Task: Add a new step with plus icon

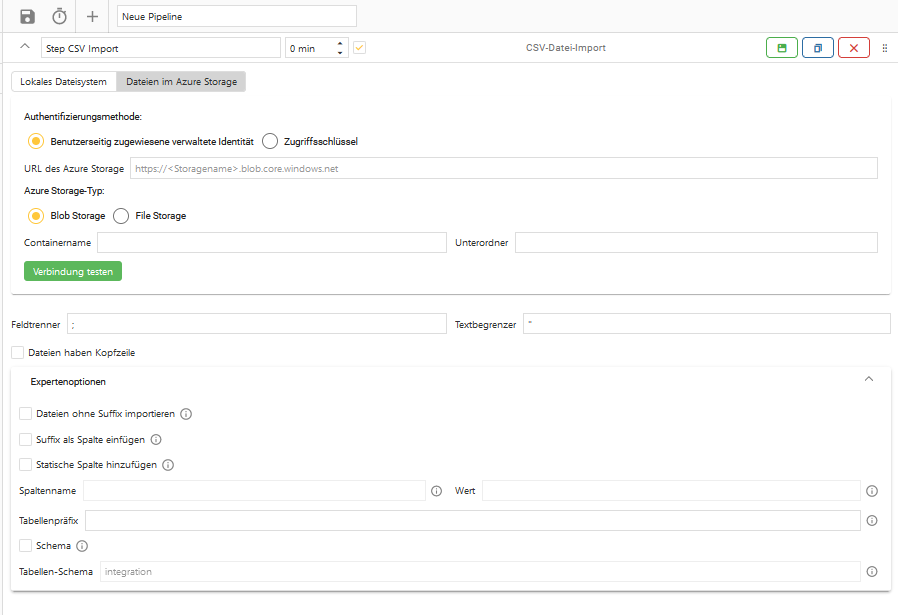Action: (92, 17)
